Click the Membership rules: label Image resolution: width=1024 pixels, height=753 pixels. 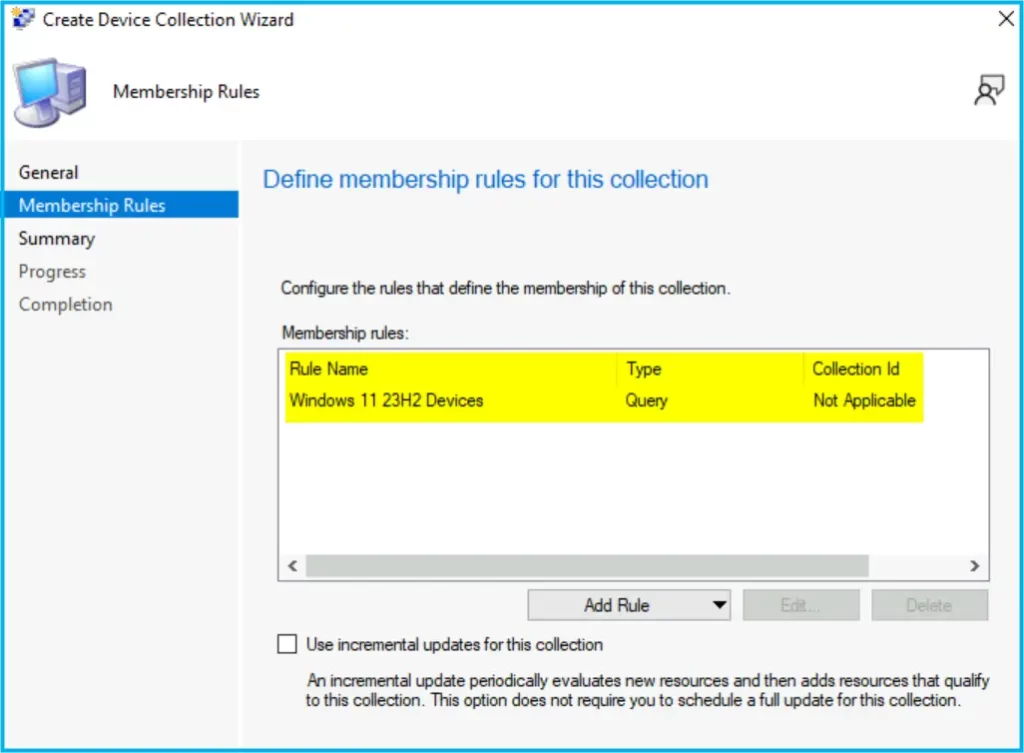345,333
